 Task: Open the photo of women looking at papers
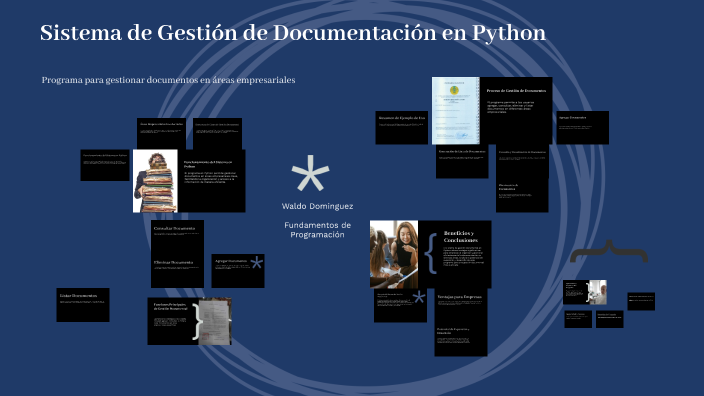pos(394,254)
